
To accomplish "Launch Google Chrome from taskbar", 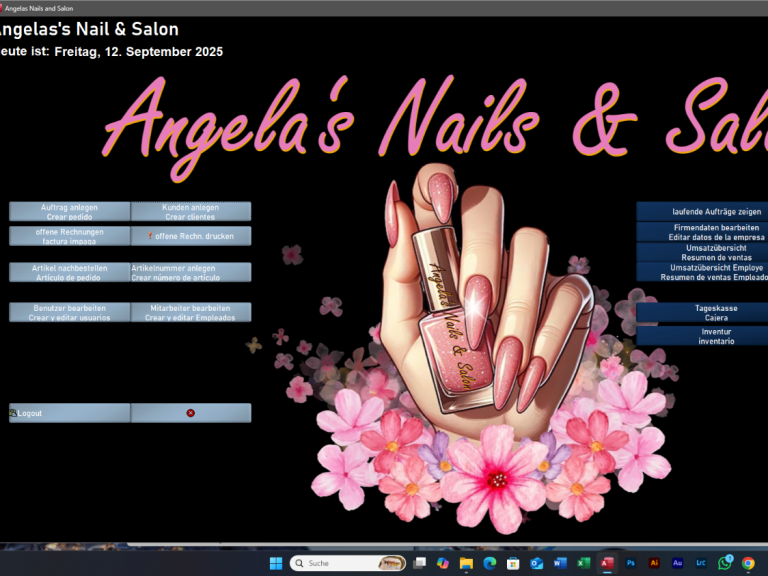I will [x=748, y=563].
